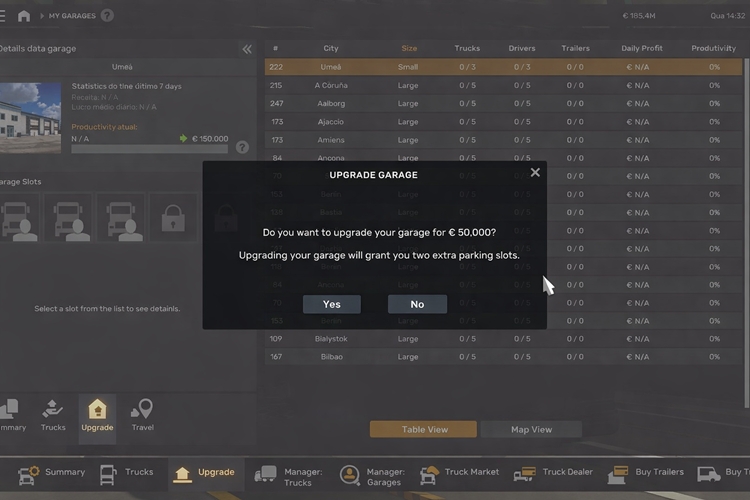
Task: Confirm garage upgrade with Yes button
Action: pyautogui.click(x=332, y=304)
